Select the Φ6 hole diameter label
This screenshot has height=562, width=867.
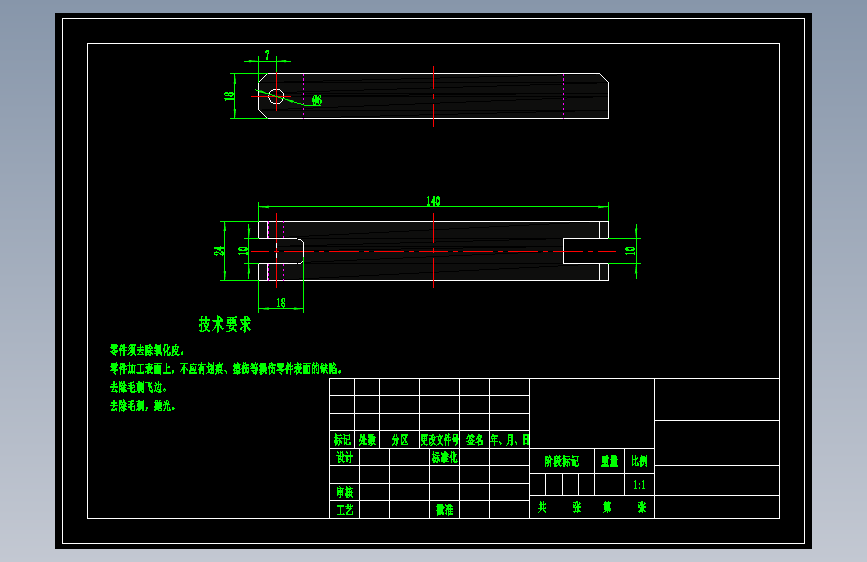(316, 100)
